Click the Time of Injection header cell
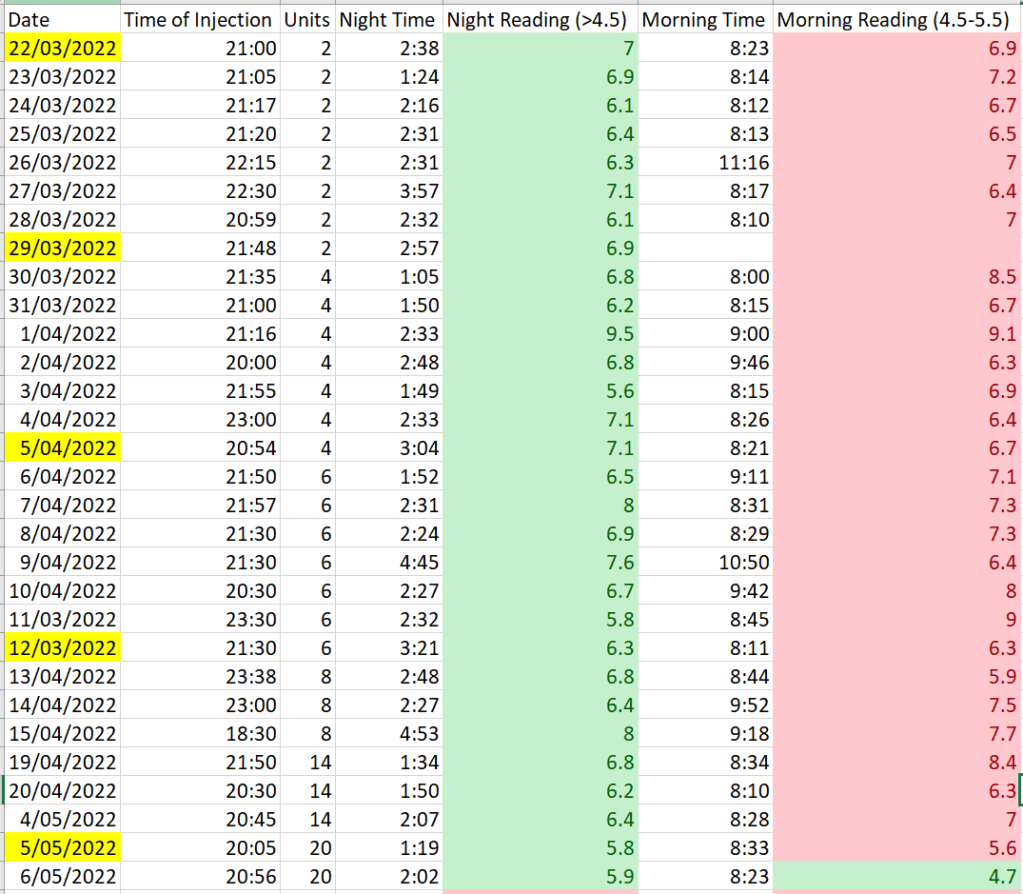 pos(198,20)
